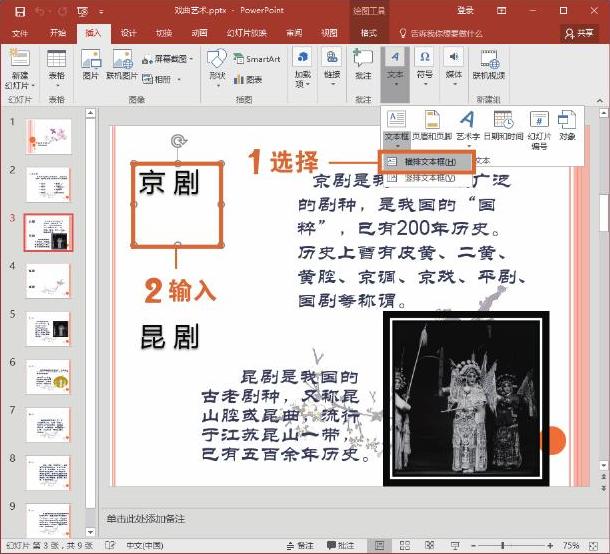Open Online Pictures from the ribbon
The width and height of the screenshot is (610, 554).
[x=123, y=58]
